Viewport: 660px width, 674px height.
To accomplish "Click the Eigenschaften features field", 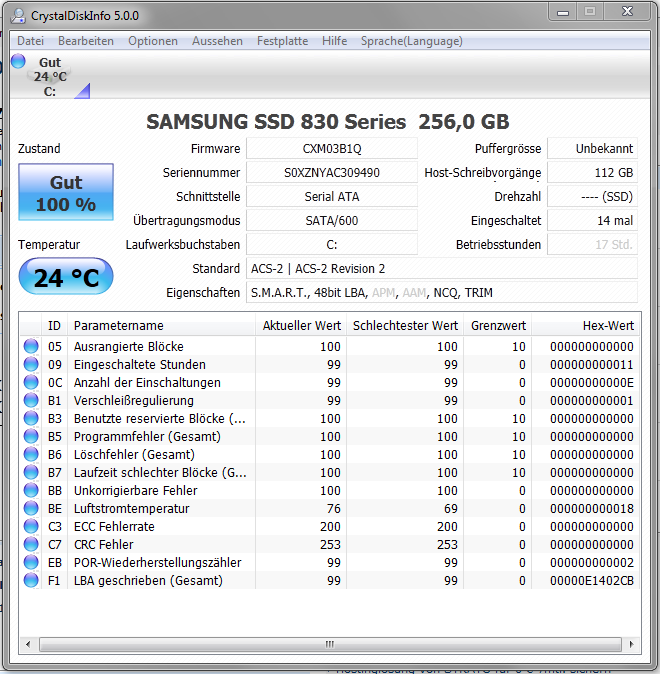I will (x=442, y=293).
